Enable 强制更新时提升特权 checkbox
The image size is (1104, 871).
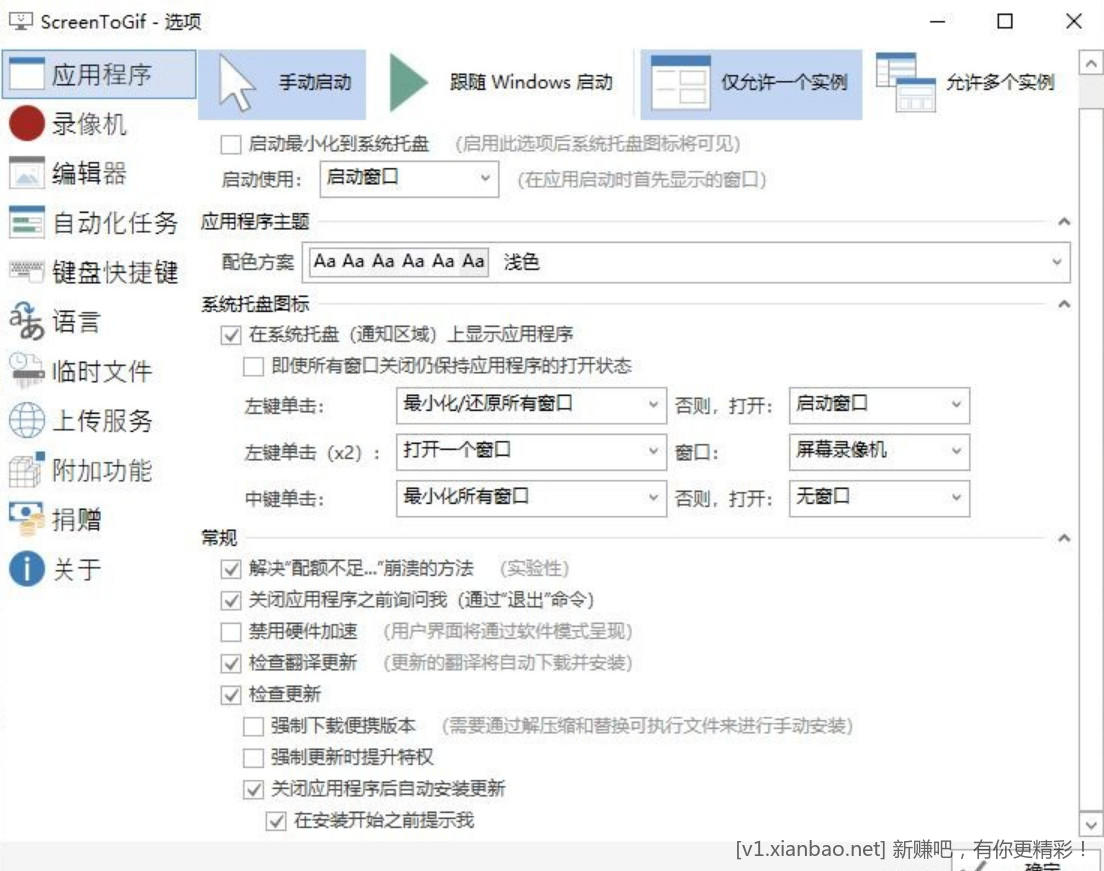click(x=253, y=758)
